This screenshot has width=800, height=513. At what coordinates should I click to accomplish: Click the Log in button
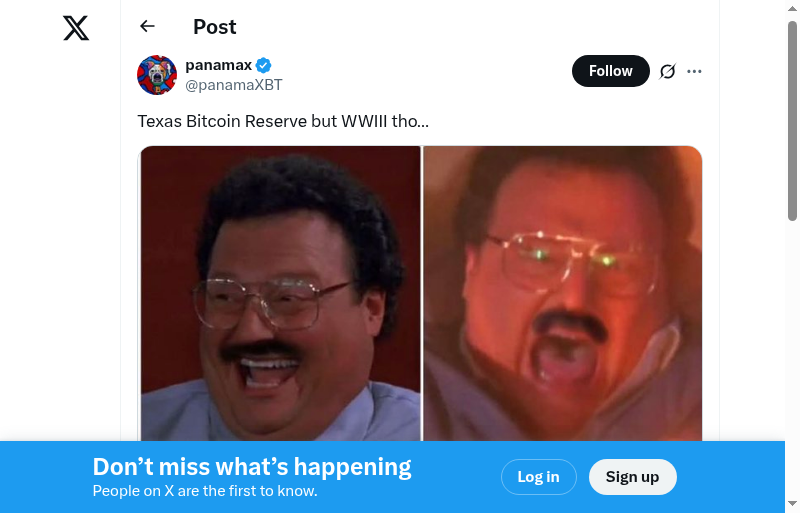coord(539,477)
